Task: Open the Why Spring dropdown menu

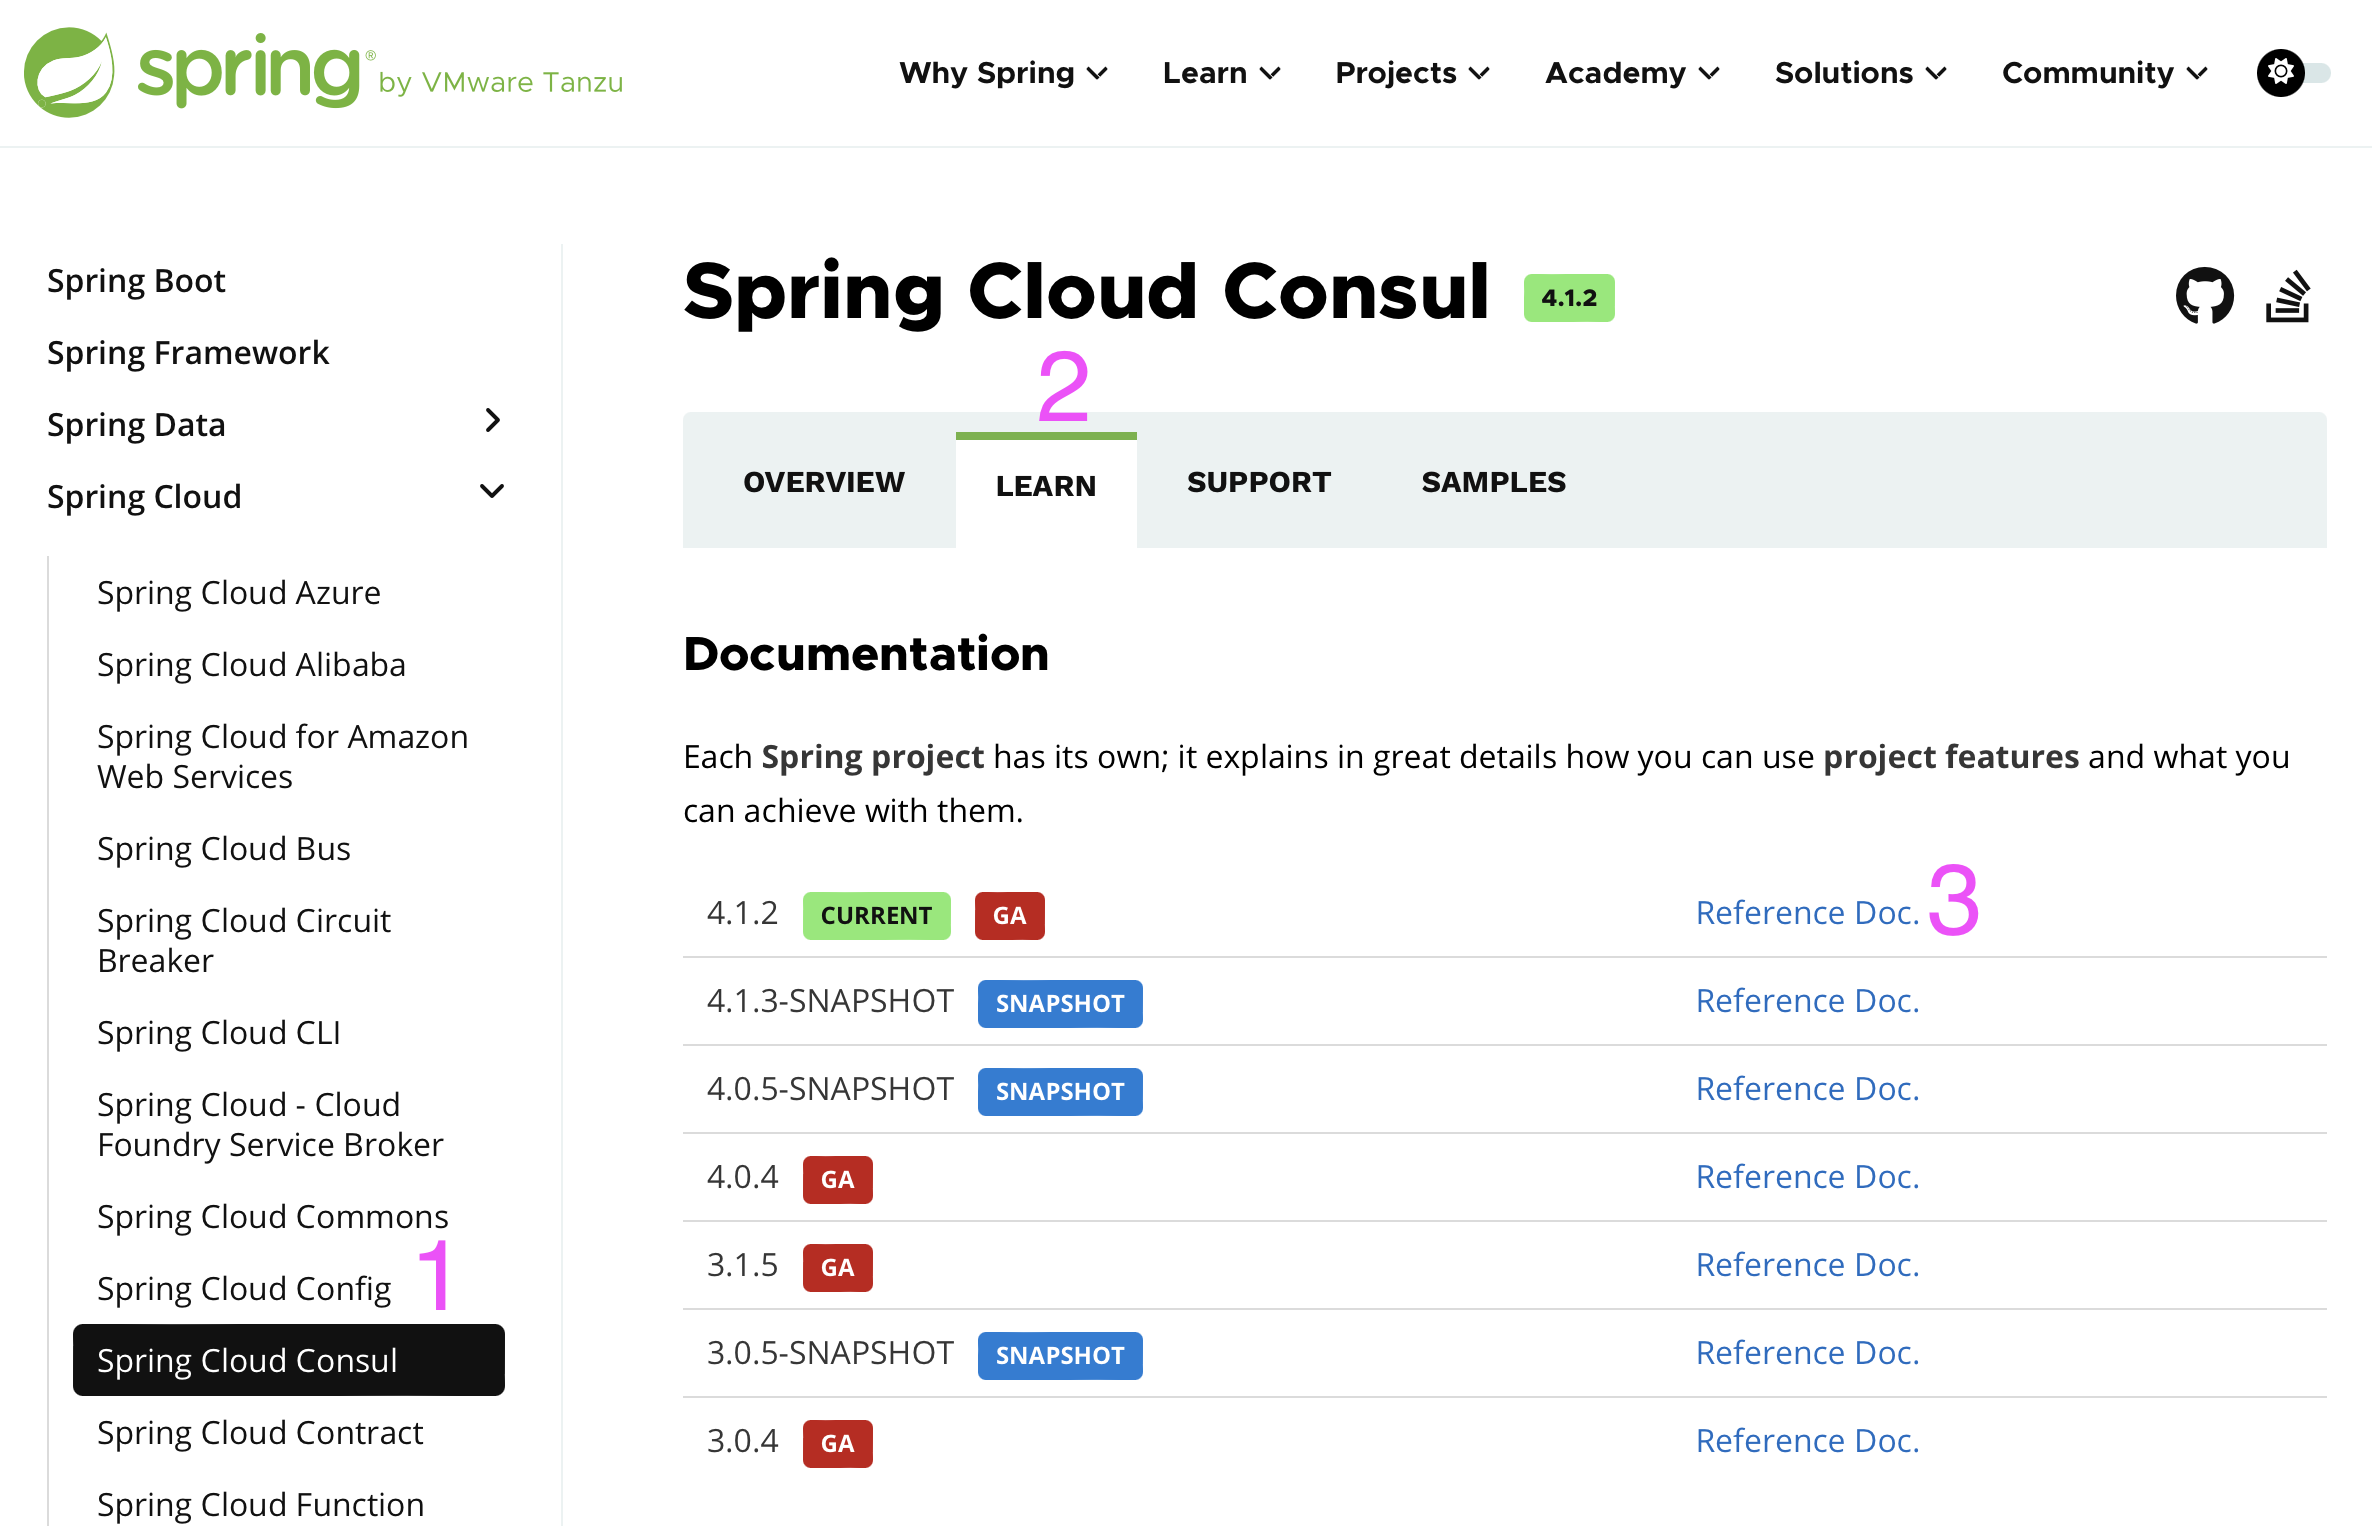Action: [x=1003, y=73]
